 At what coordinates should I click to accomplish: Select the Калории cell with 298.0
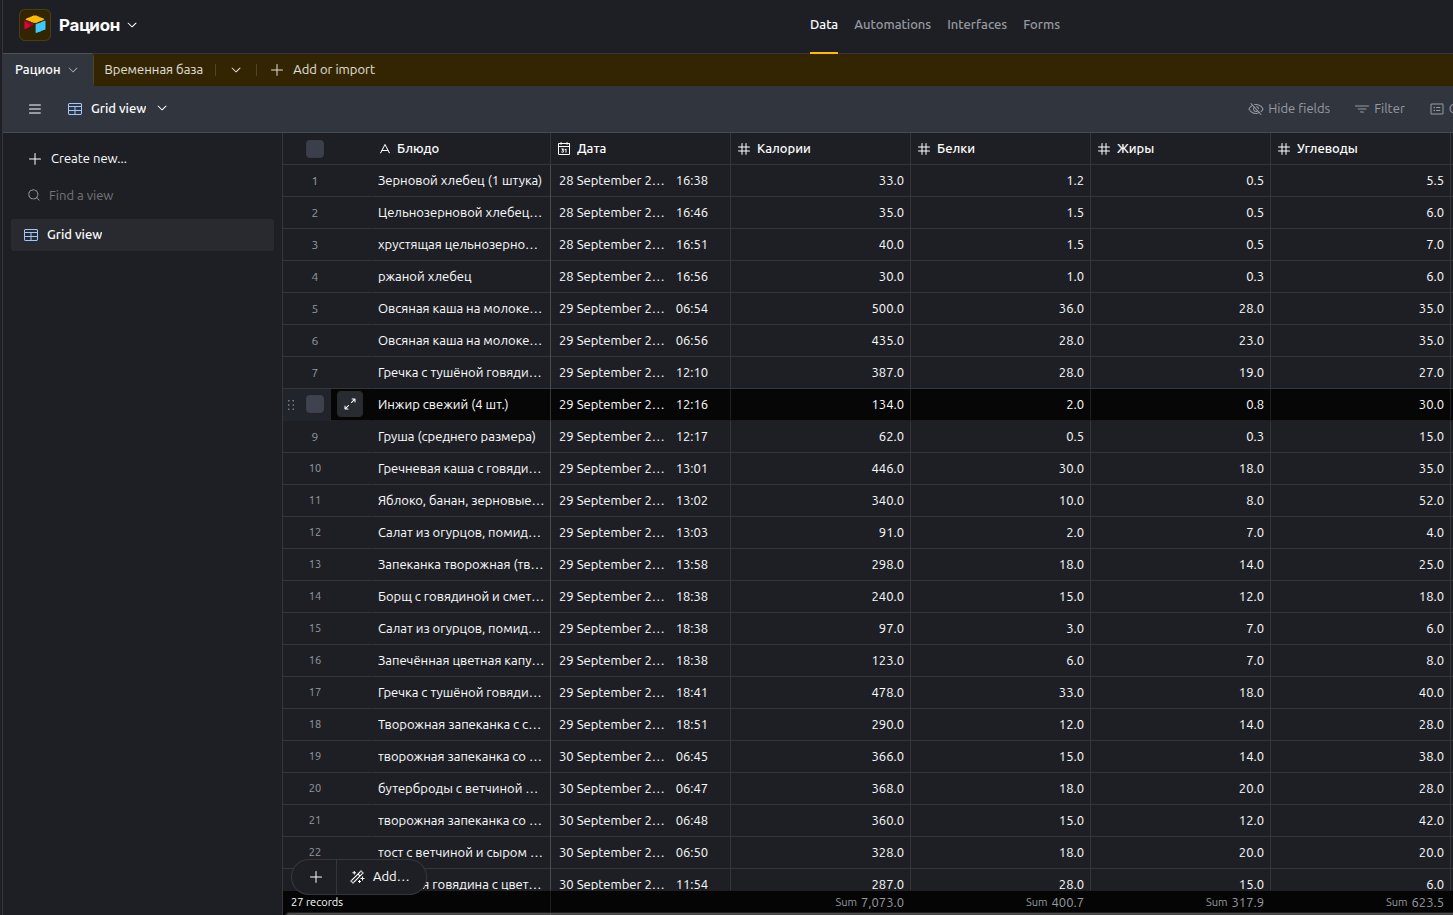click(x=820, y=565)
